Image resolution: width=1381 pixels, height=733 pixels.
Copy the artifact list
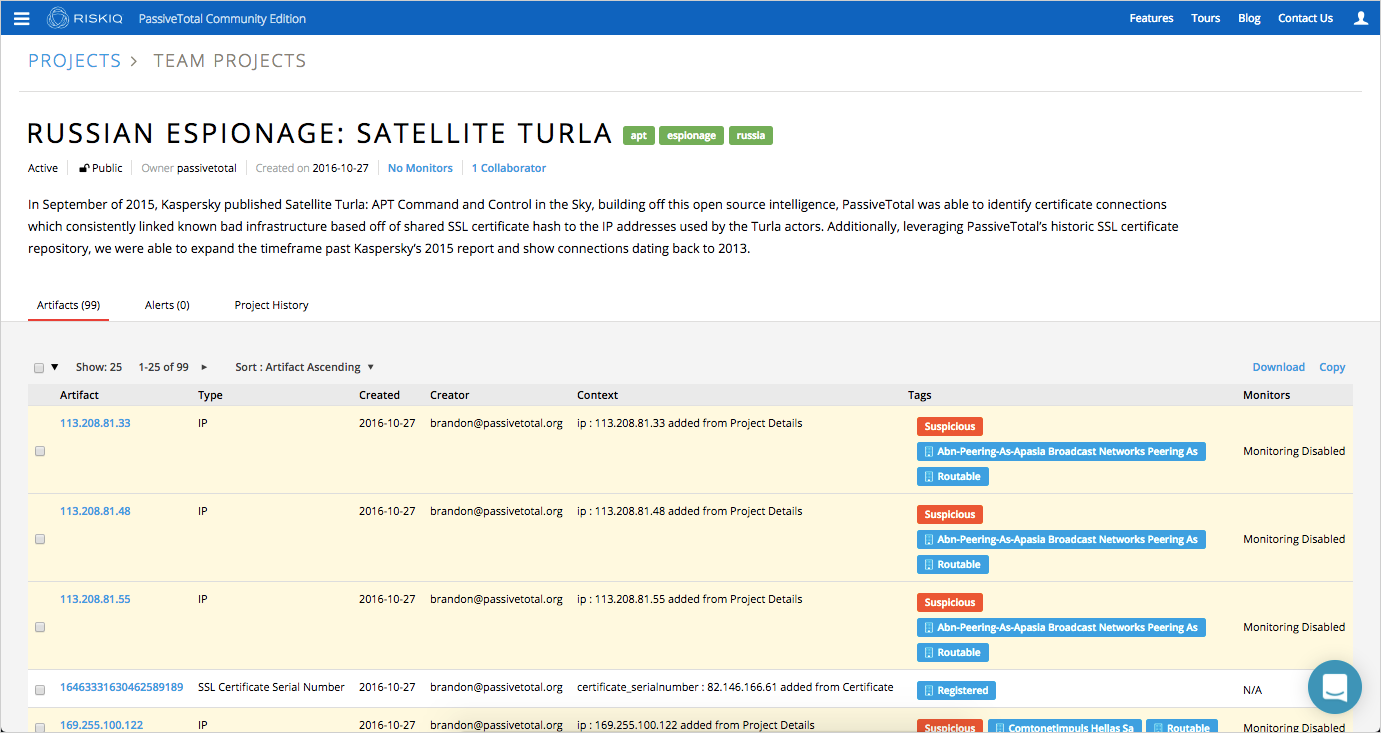(x=1332, y=367)
